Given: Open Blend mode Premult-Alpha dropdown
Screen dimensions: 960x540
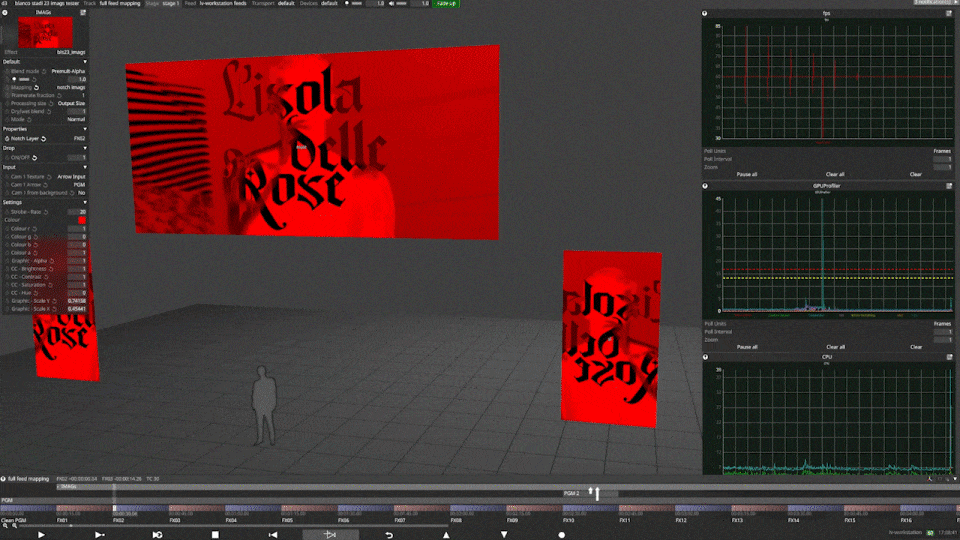Looking at the screenshot, I should pyautogui.click(x=68, y=71).
